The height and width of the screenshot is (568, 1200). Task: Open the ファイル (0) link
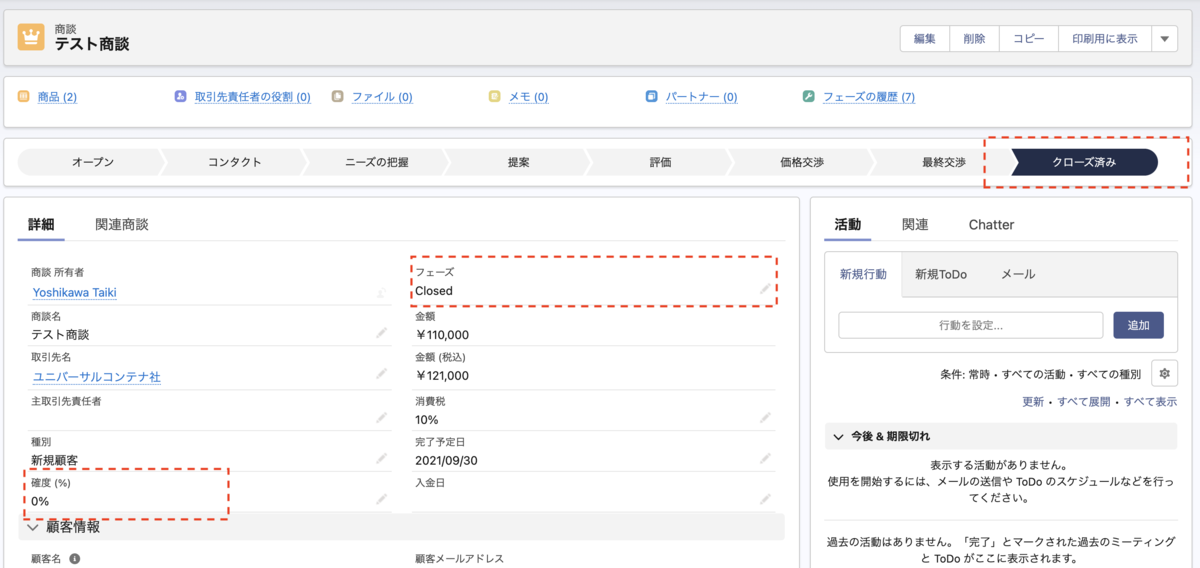tap(382, 97)
